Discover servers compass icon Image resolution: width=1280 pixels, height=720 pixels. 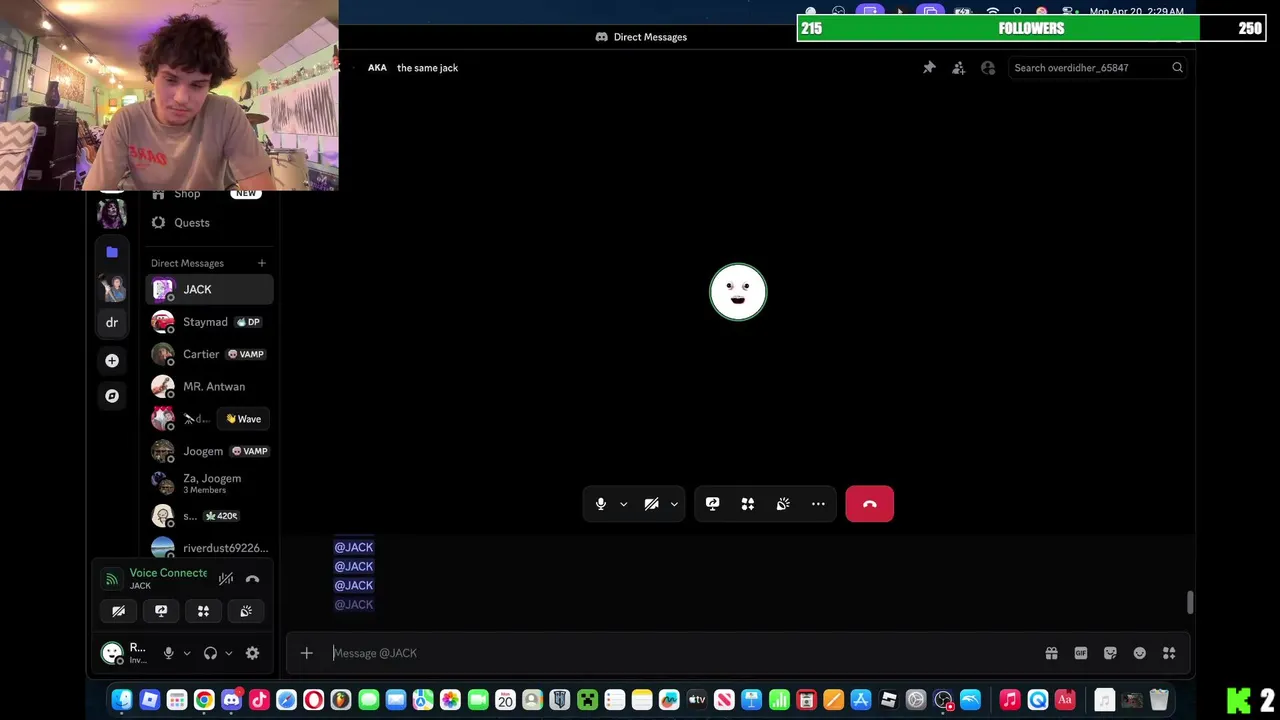[x=112, y=396]
